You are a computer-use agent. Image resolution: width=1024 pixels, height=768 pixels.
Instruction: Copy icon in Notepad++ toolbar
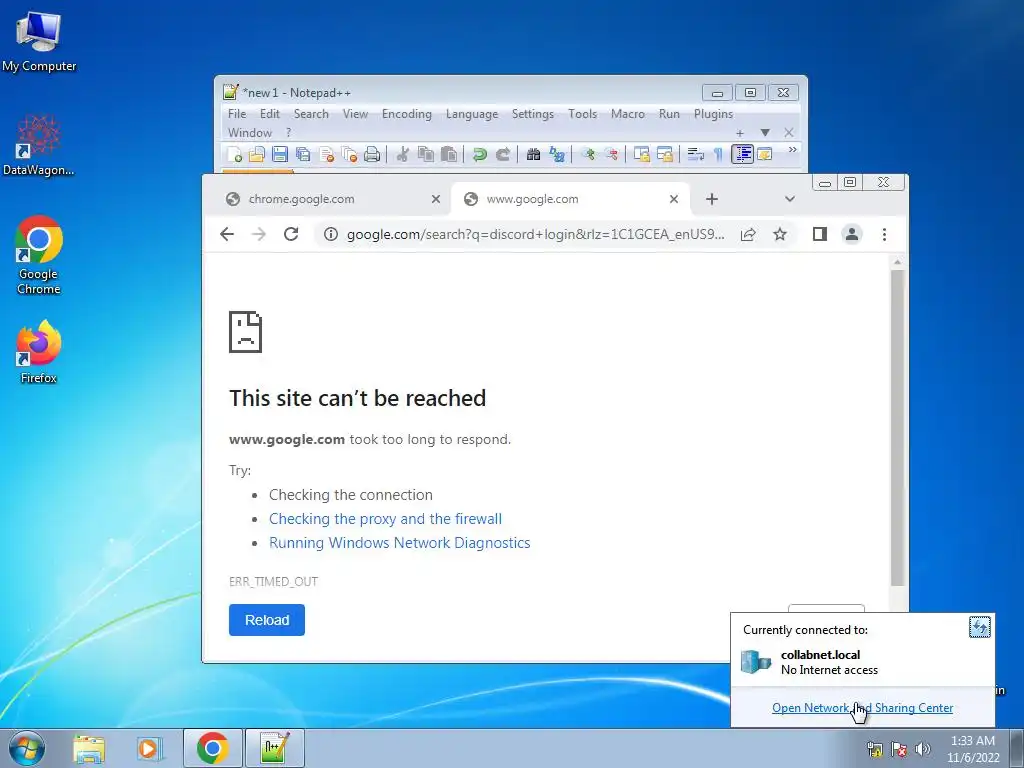coord(426,154)
